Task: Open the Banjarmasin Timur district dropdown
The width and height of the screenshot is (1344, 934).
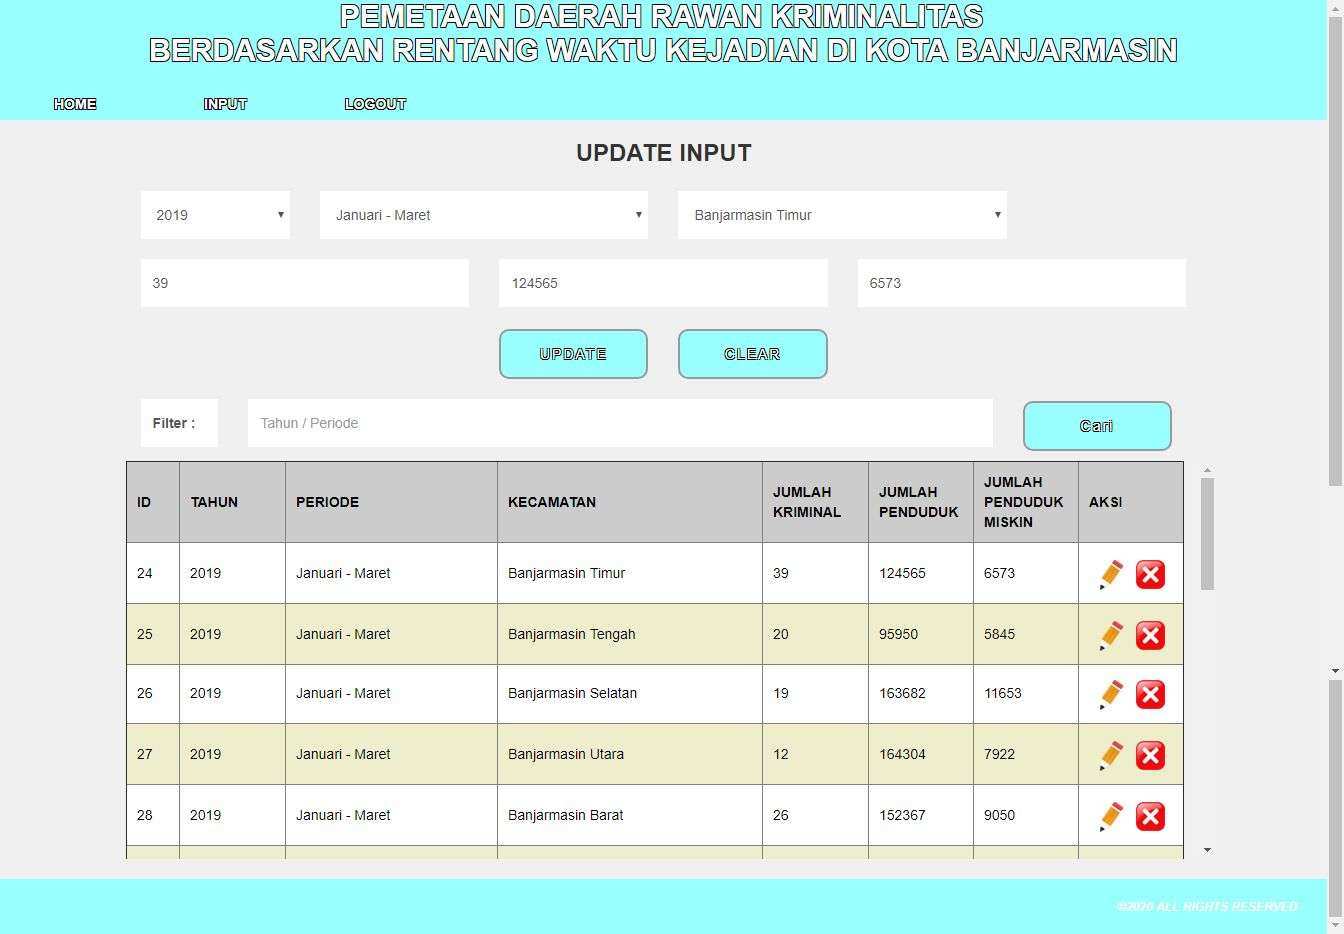Action: [x=842, y=215]
